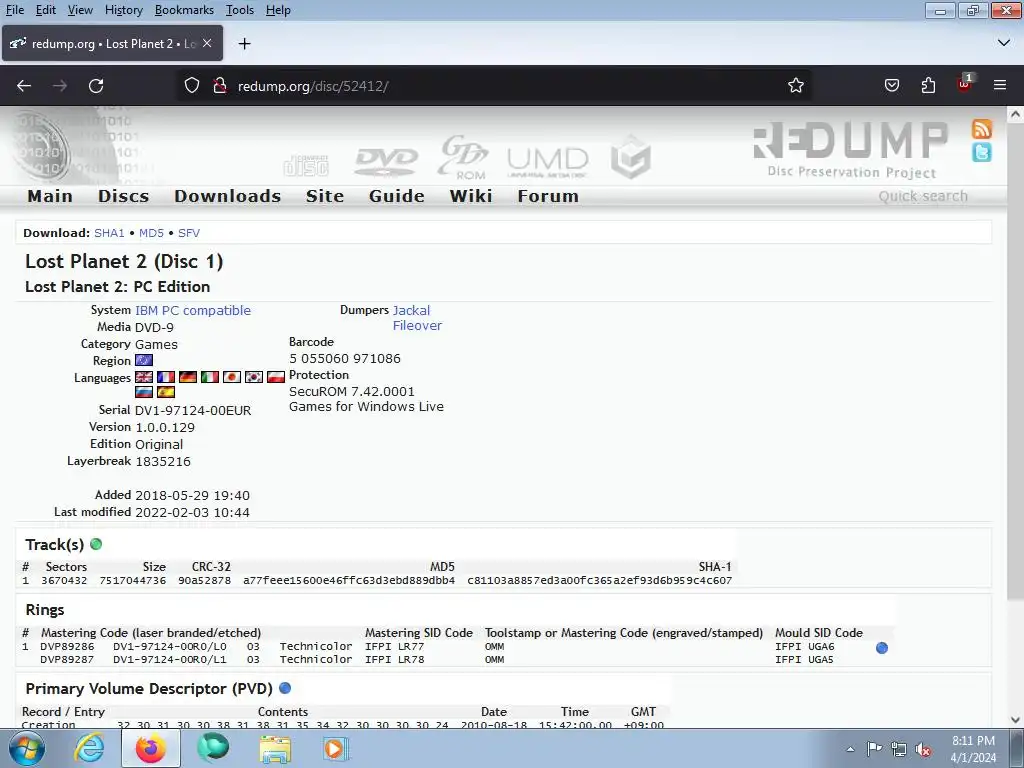The image size is (1024, 768).
Task: Click the Spanish language flag
Action: click(x=166, y=392)
